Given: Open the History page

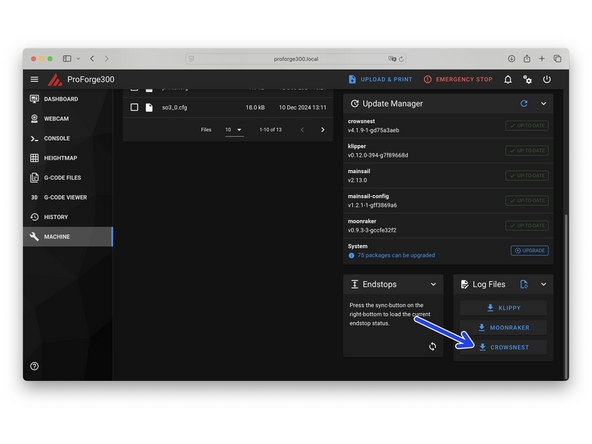Looking at the screenshot, I should [x=68, y=217].
